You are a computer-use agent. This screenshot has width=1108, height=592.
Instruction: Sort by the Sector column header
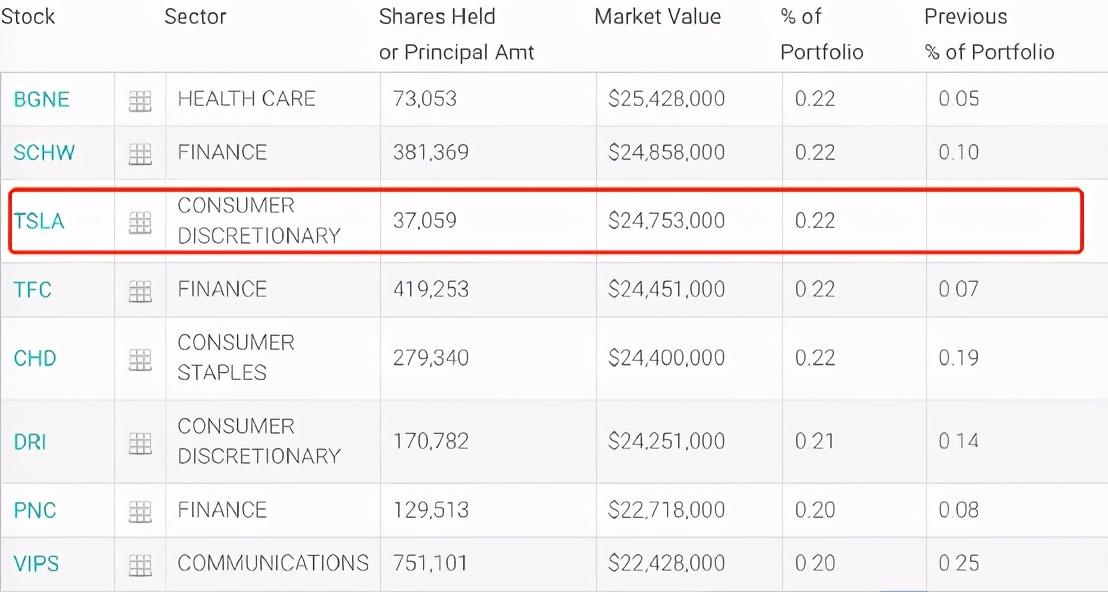coord(195,17)
